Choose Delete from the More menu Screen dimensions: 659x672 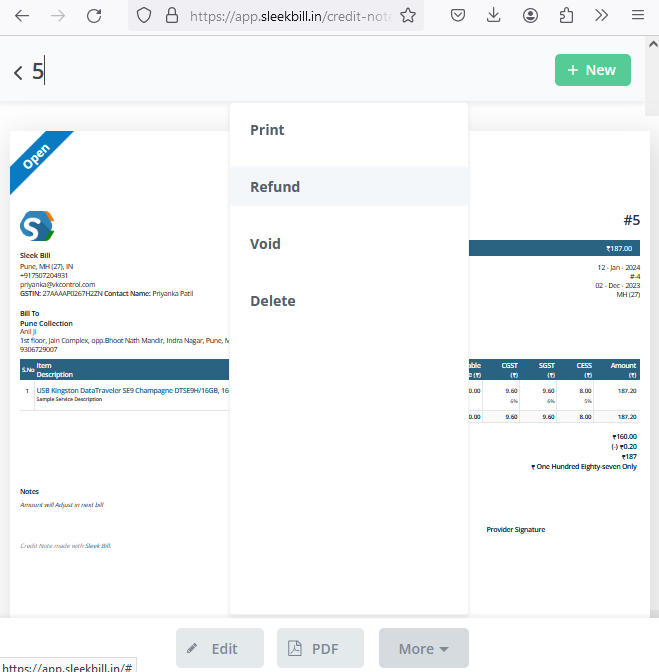272,301
